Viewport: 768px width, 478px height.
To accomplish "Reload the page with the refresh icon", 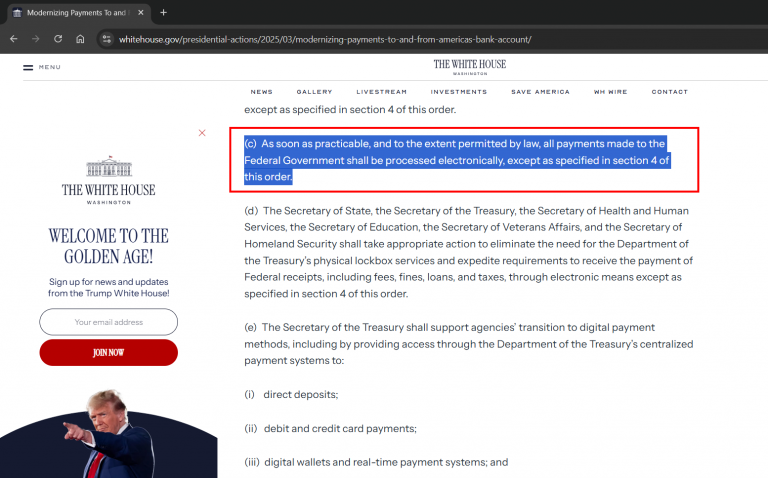I will 58,39.
